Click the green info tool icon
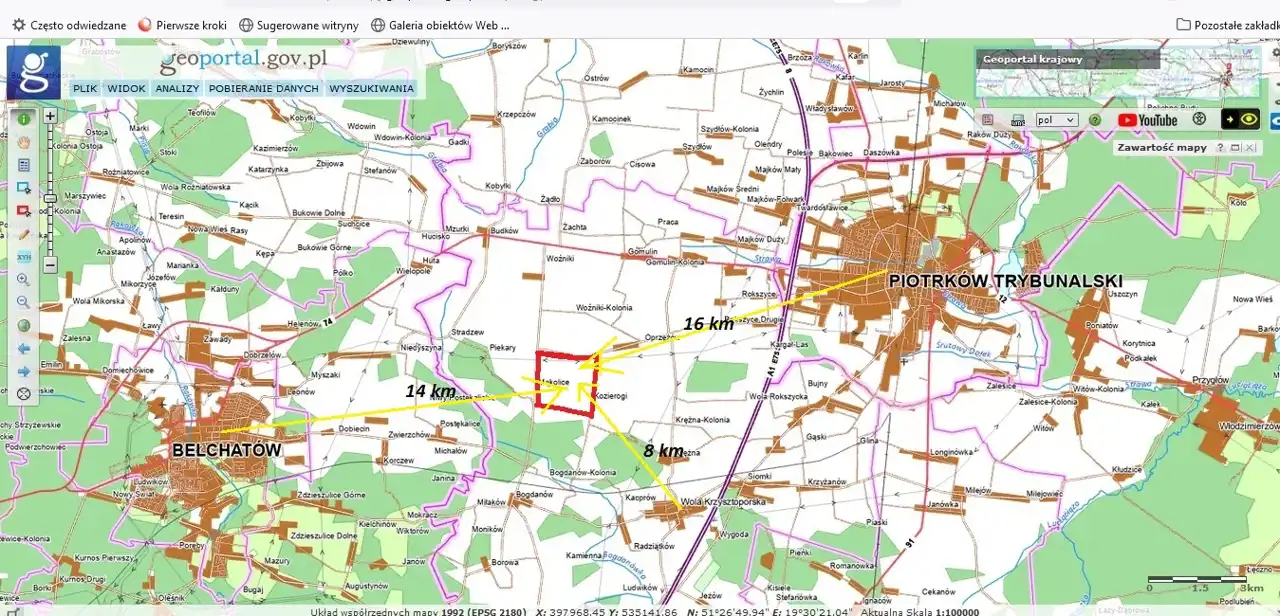 coord(24,118)
